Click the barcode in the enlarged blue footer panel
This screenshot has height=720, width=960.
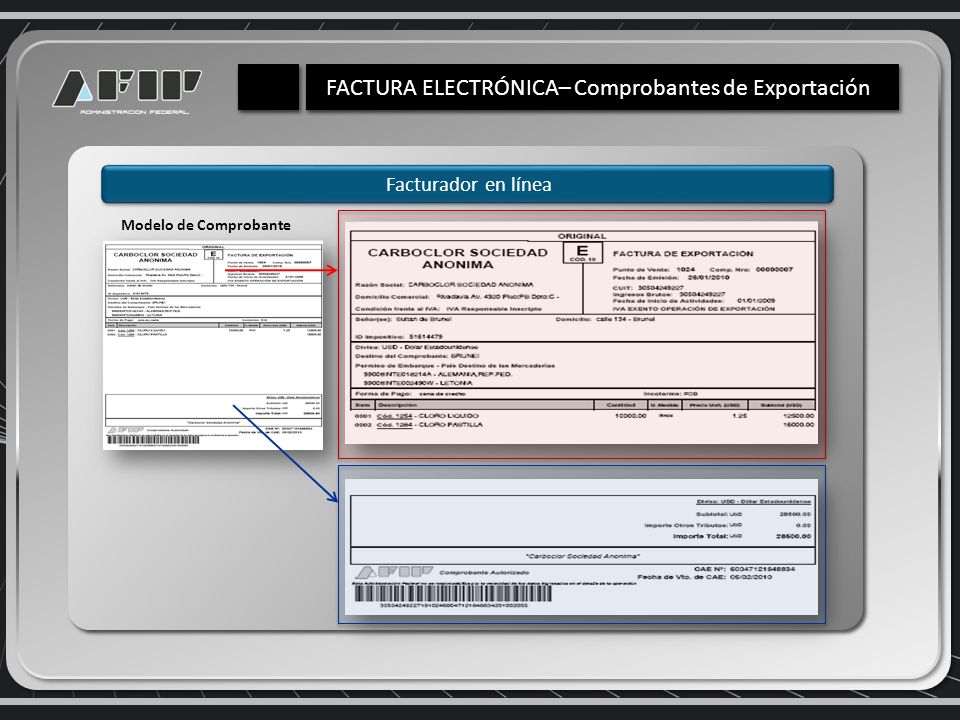(x=453, y=593)
